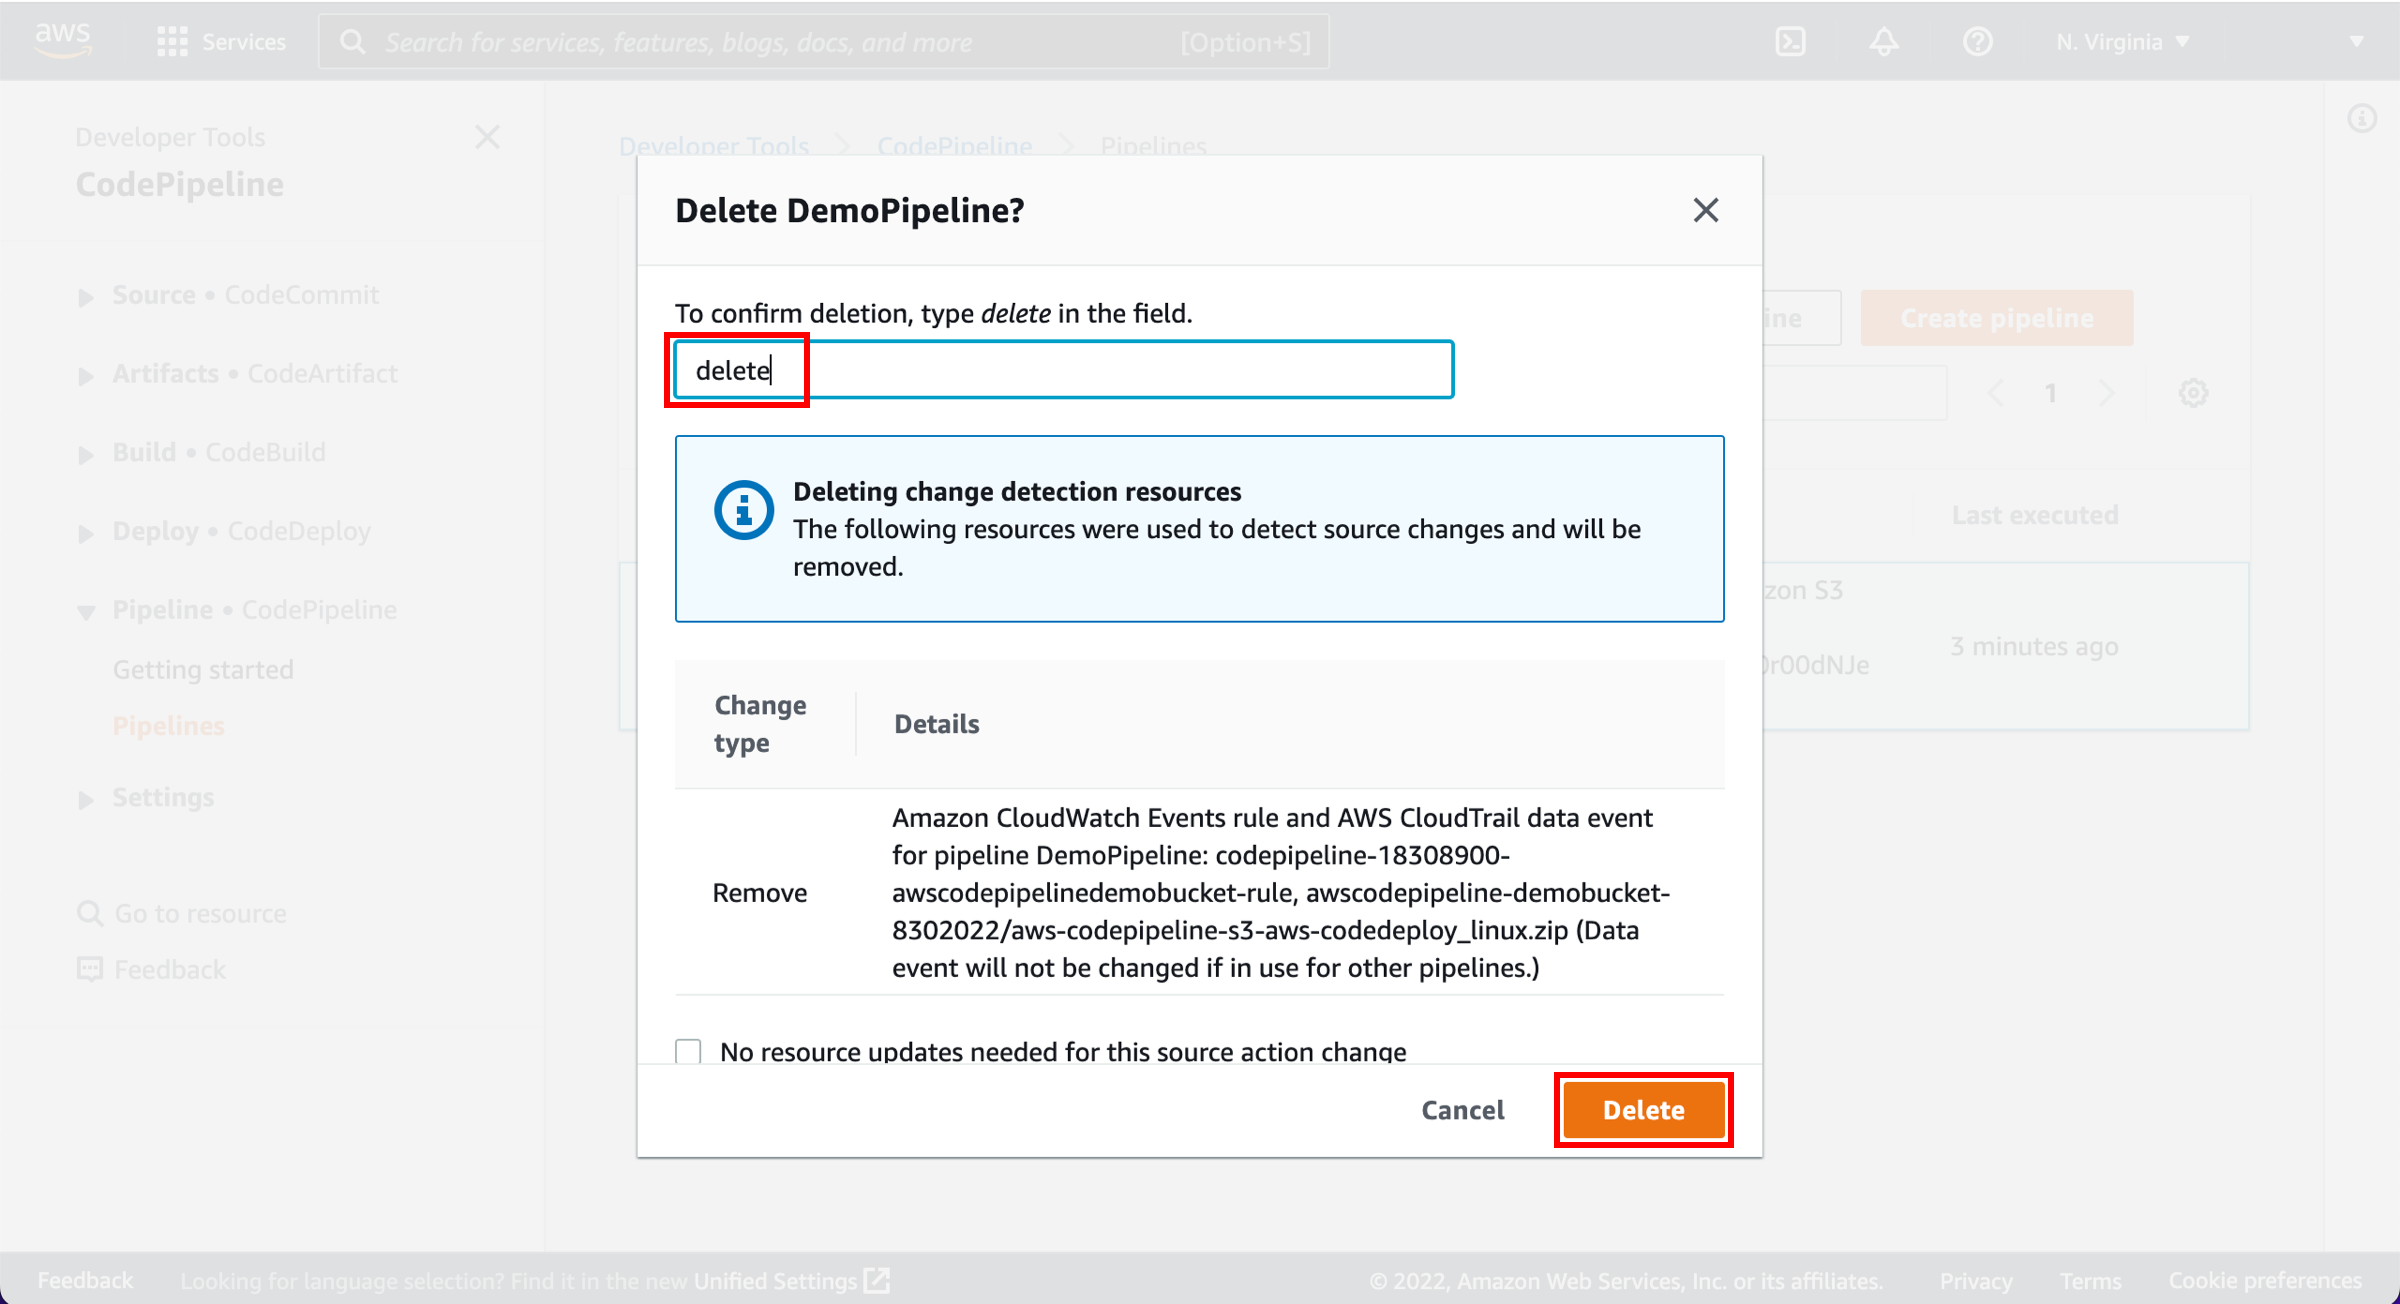Go to previous page arrow in pagination
This screenshot has height=1304, width=2400.
click(x=1996, y=393)
